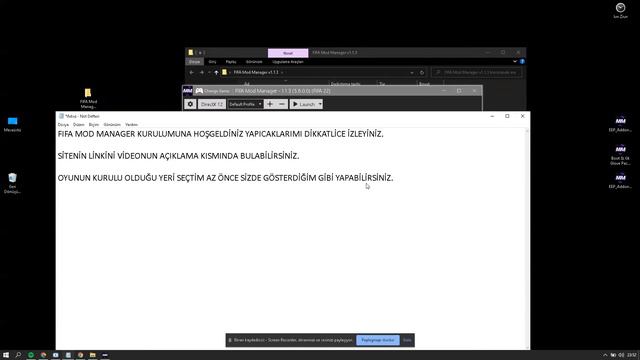
Task: Click the volume icon in system tray
Action: 621,355
